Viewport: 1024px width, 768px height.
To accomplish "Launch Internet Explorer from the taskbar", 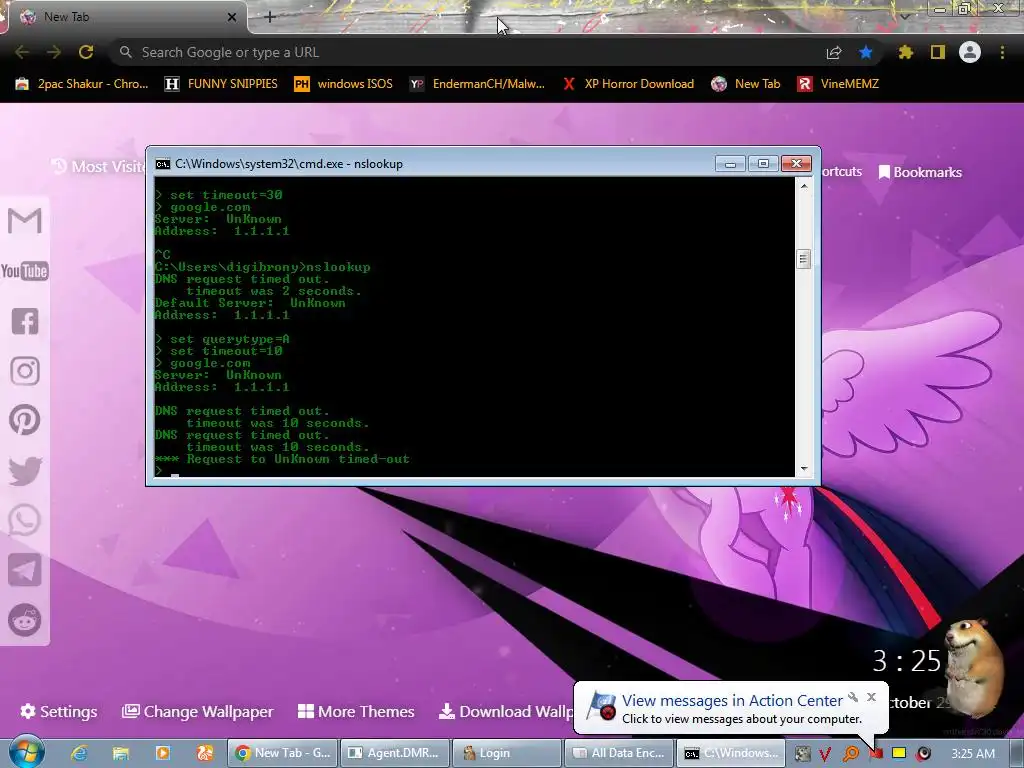I will (x=79, y=753).
